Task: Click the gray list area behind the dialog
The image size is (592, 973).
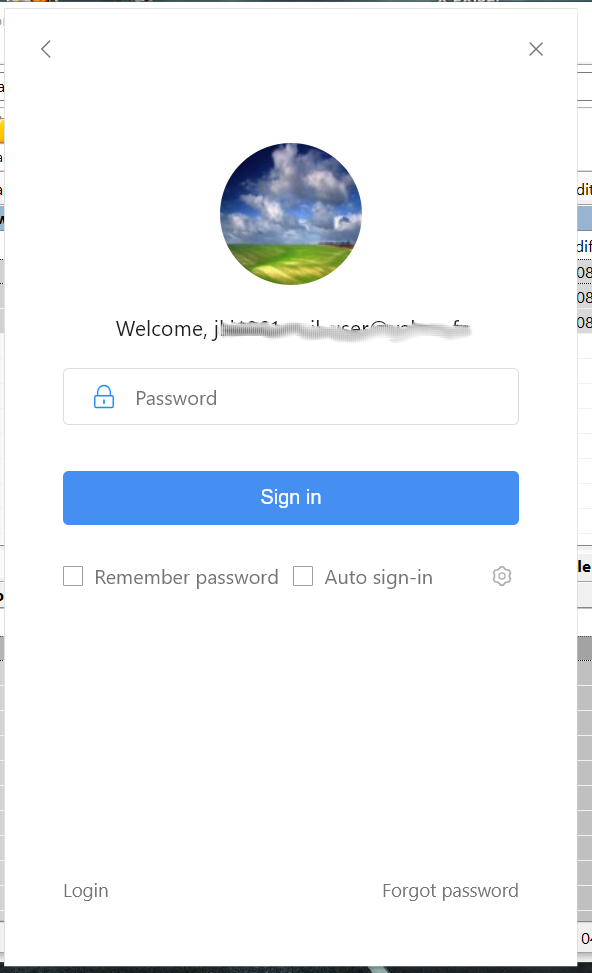Action: pos(585,776)
